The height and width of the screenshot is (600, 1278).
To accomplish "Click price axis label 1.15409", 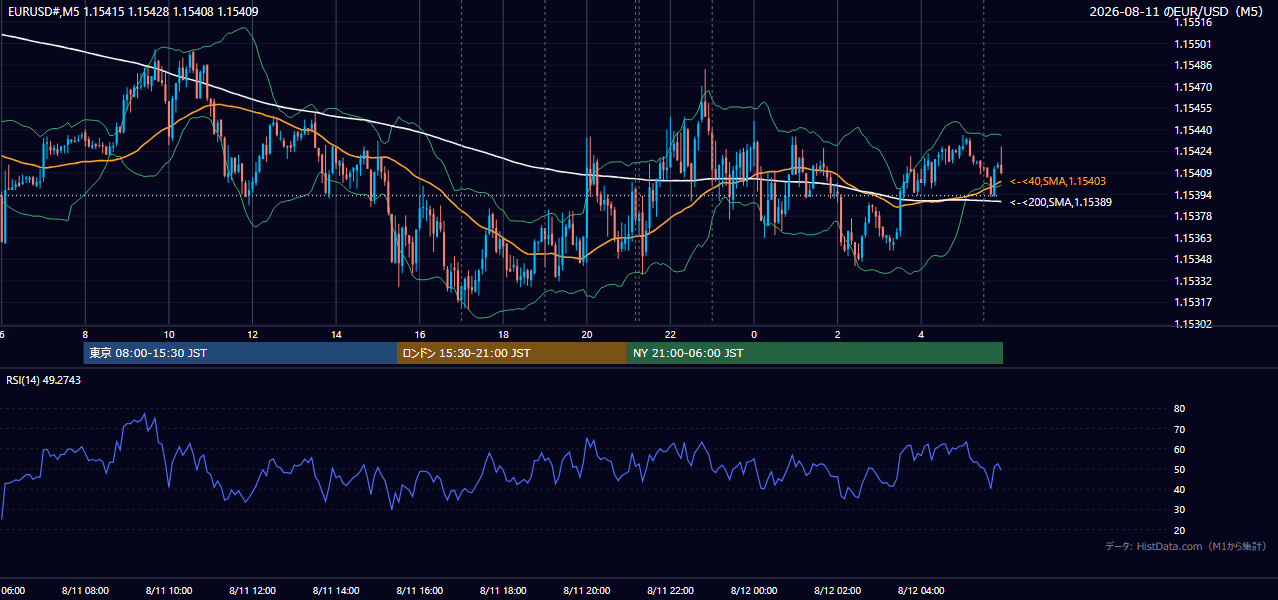I will click(1193, 173).
